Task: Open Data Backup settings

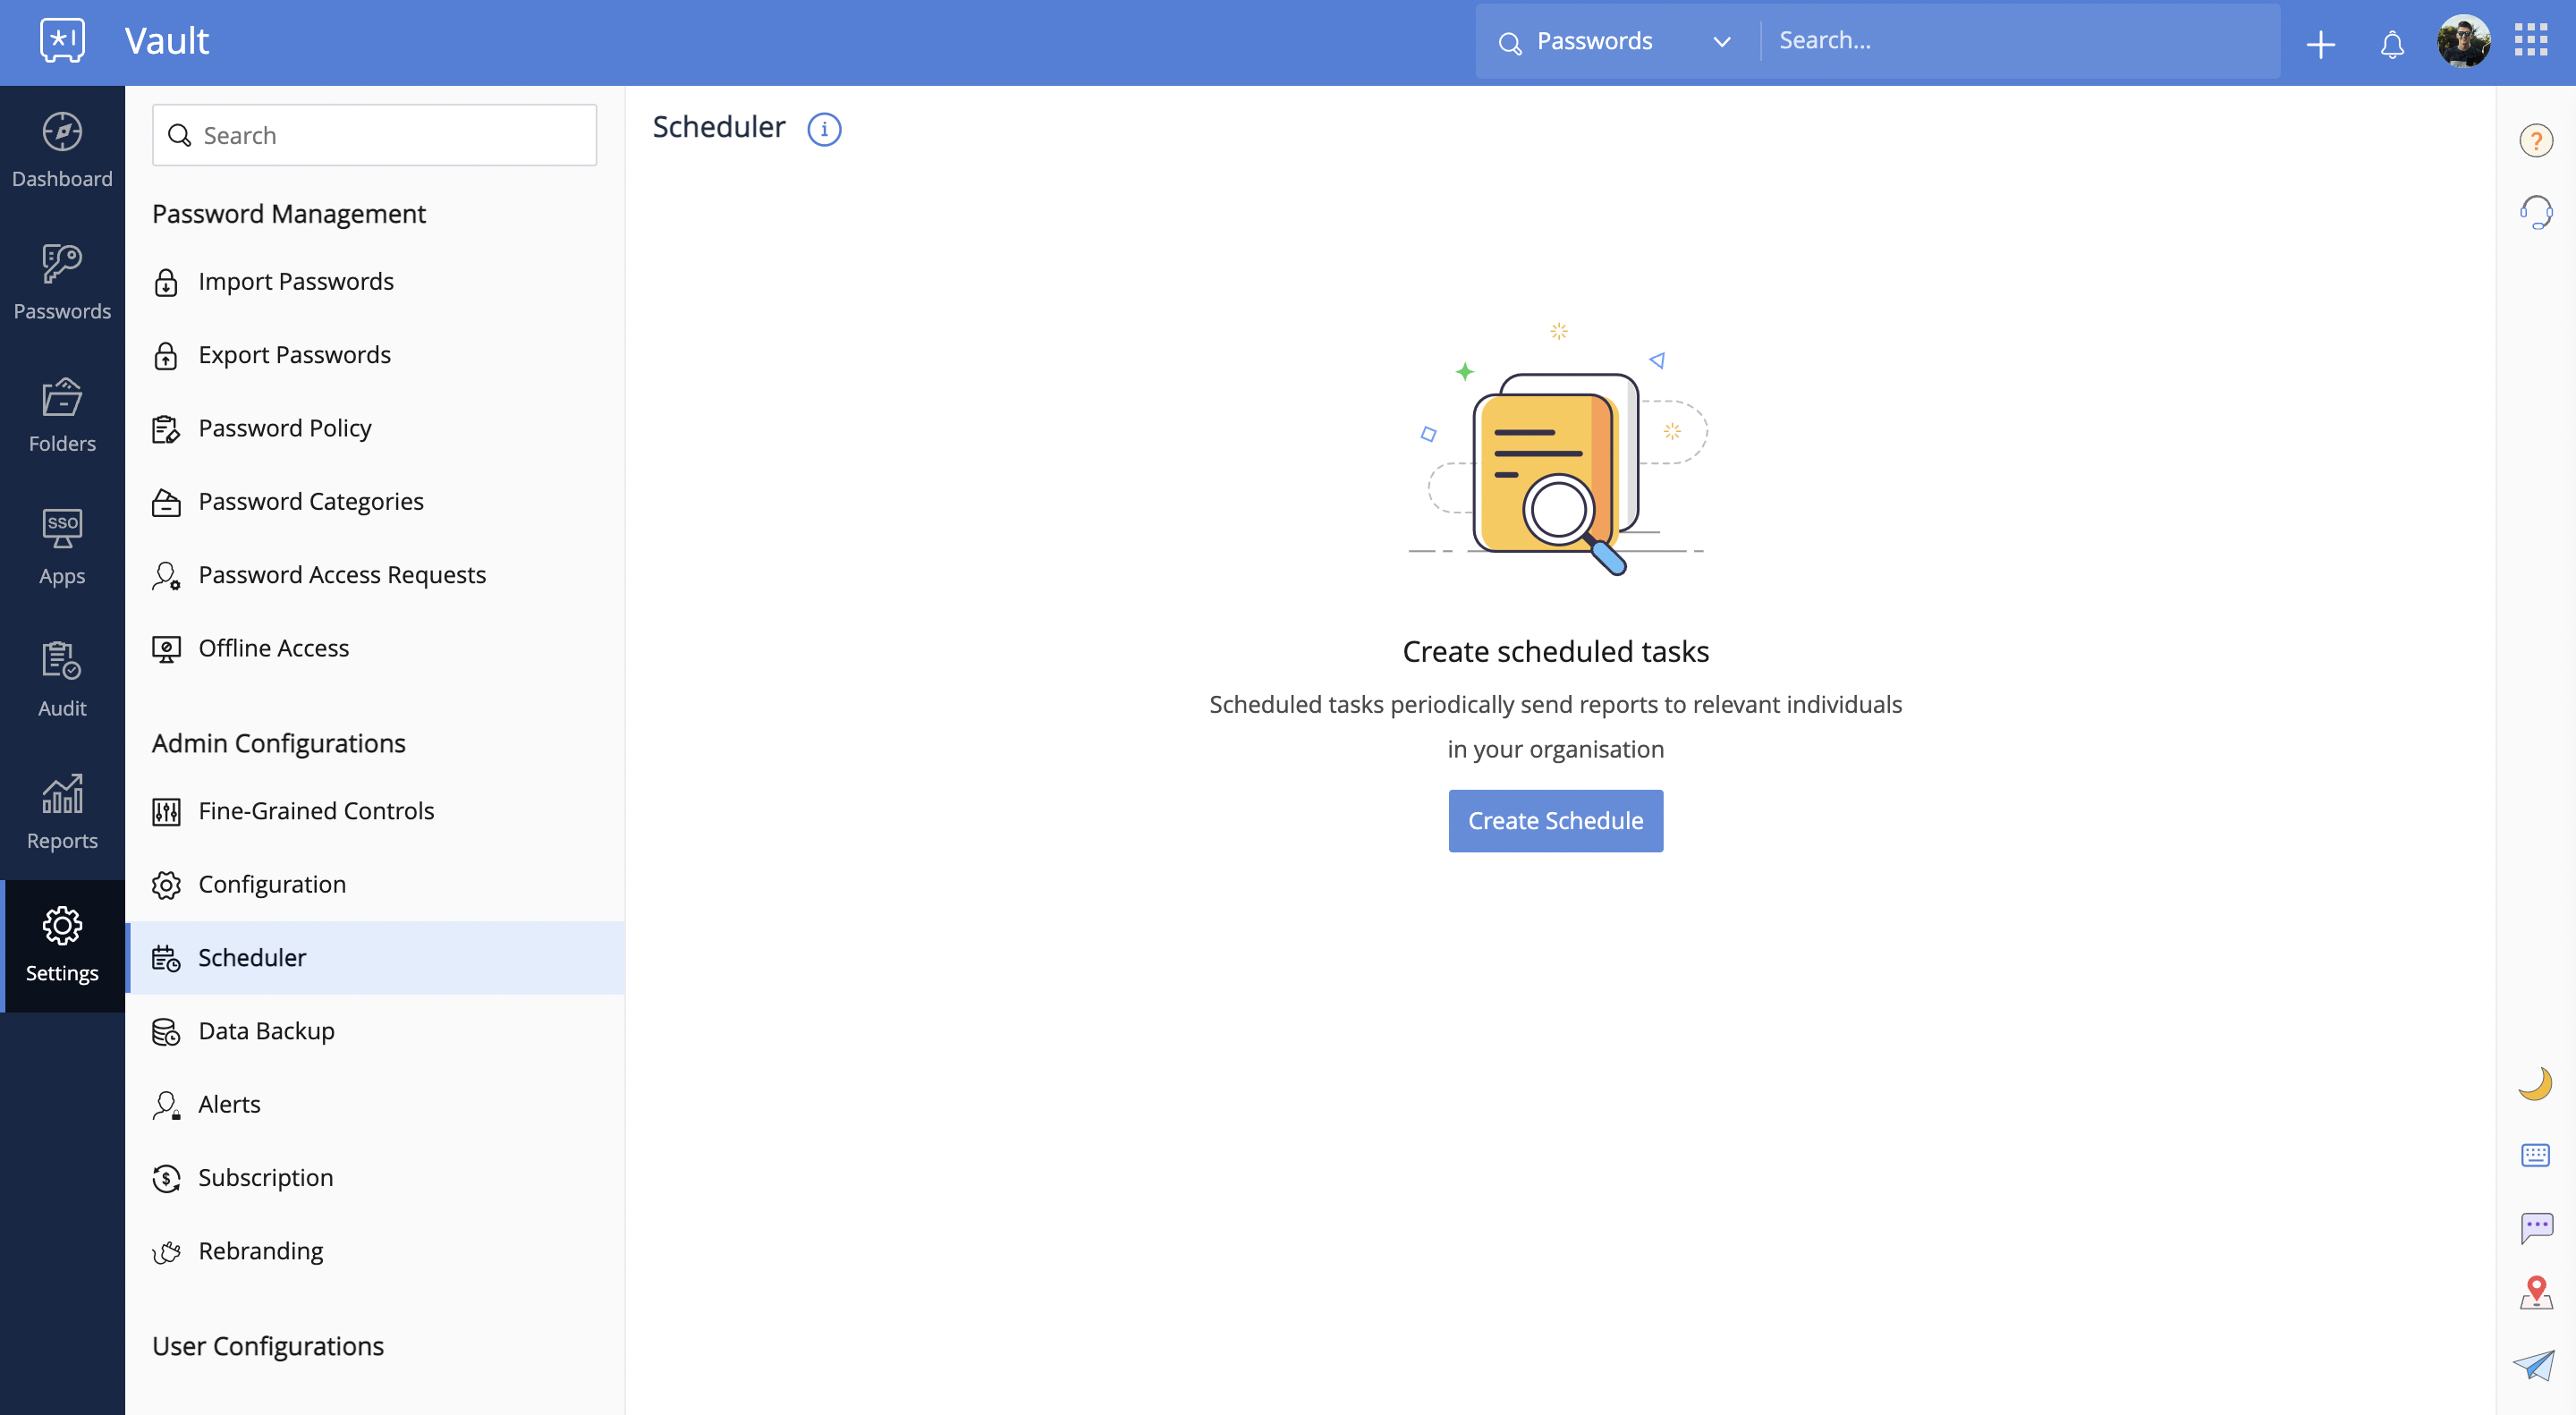Action: click(266, 1031)
